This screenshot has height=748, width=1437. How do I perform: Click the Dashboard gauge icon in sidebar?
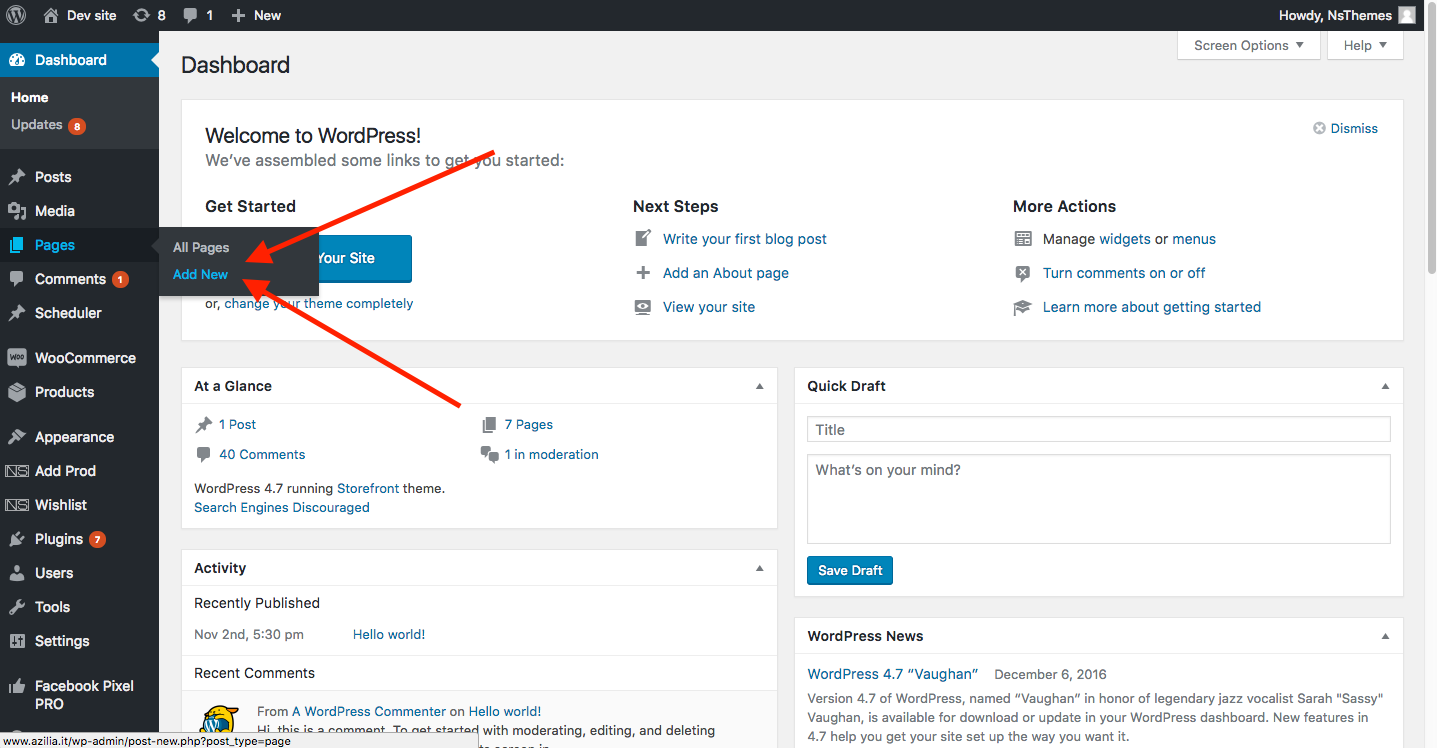point(17,60)
